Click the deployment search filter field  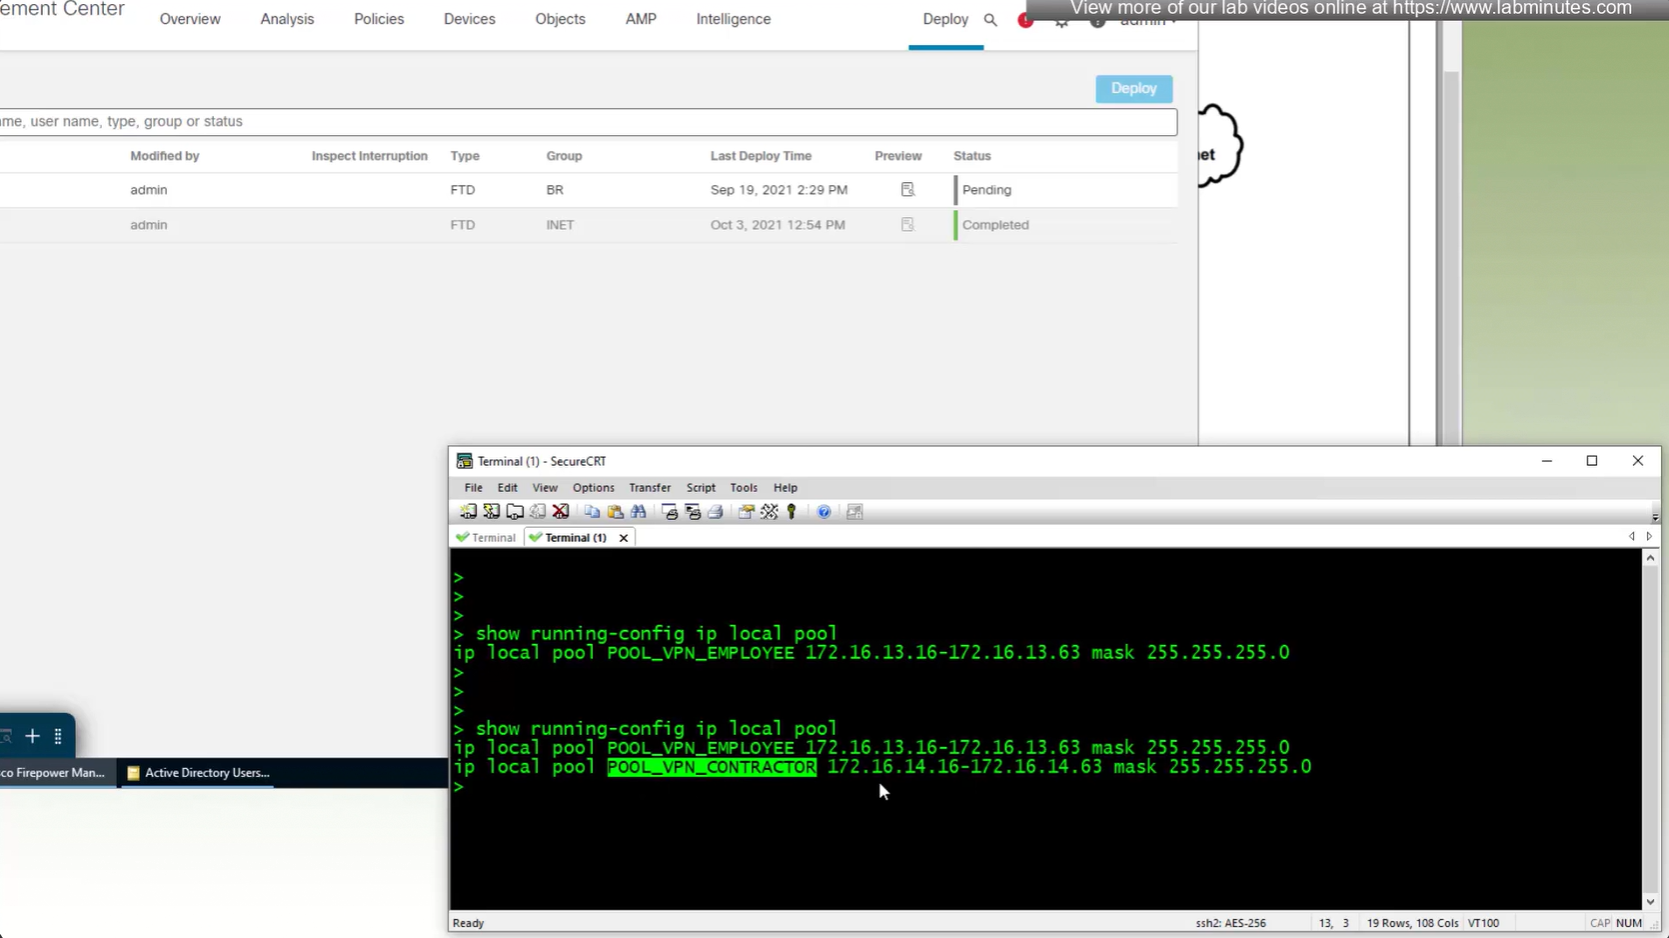pyautogui.click(x=588, y=122)
